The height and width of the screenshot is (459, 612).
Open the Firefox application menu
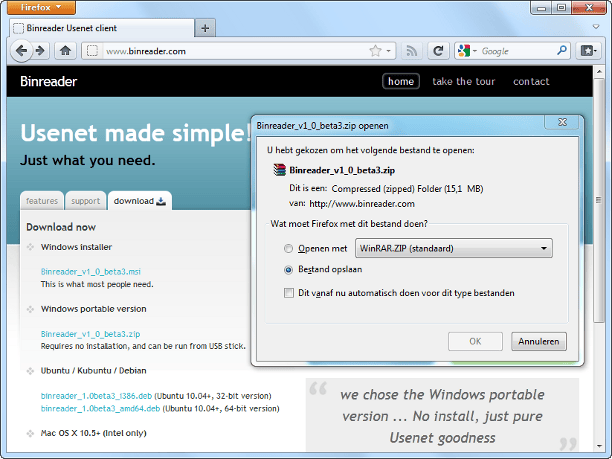click(41, 7)
